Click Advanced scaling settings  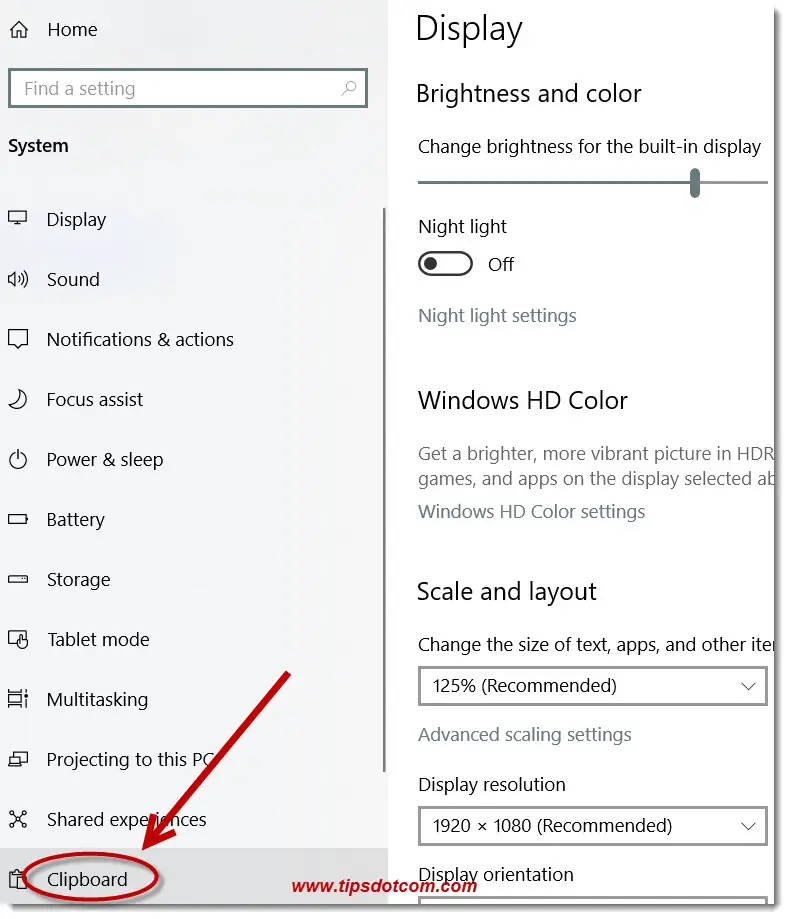pos(525,734)
